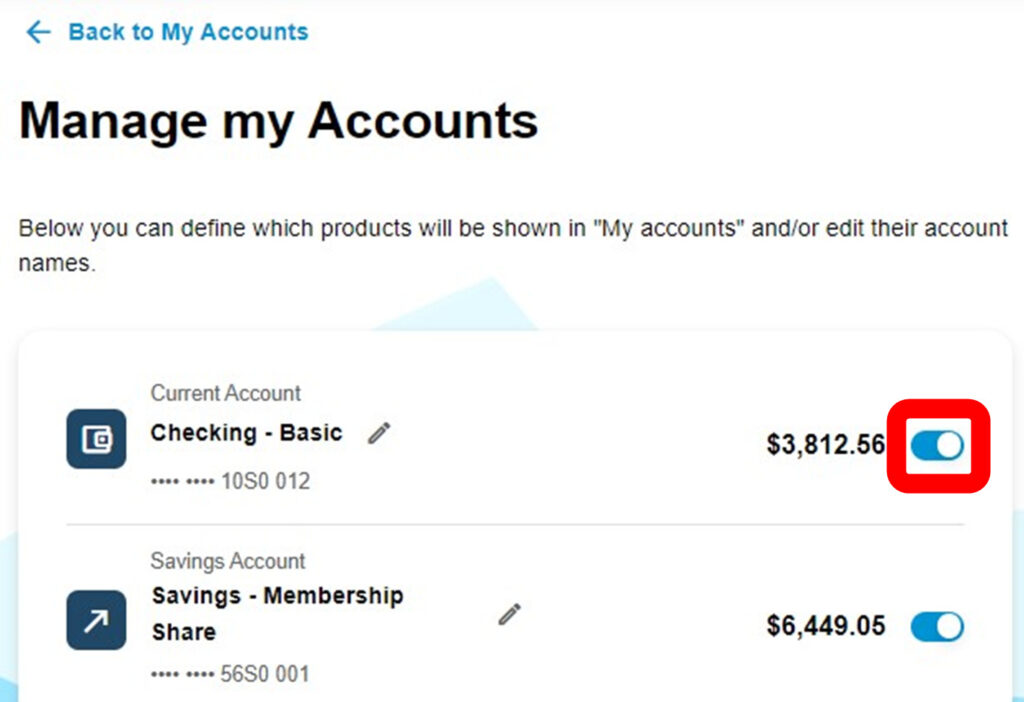Select the Savings - Membership Share title
This screenshot has height=702, width=1024.
(x=277, y=596)
